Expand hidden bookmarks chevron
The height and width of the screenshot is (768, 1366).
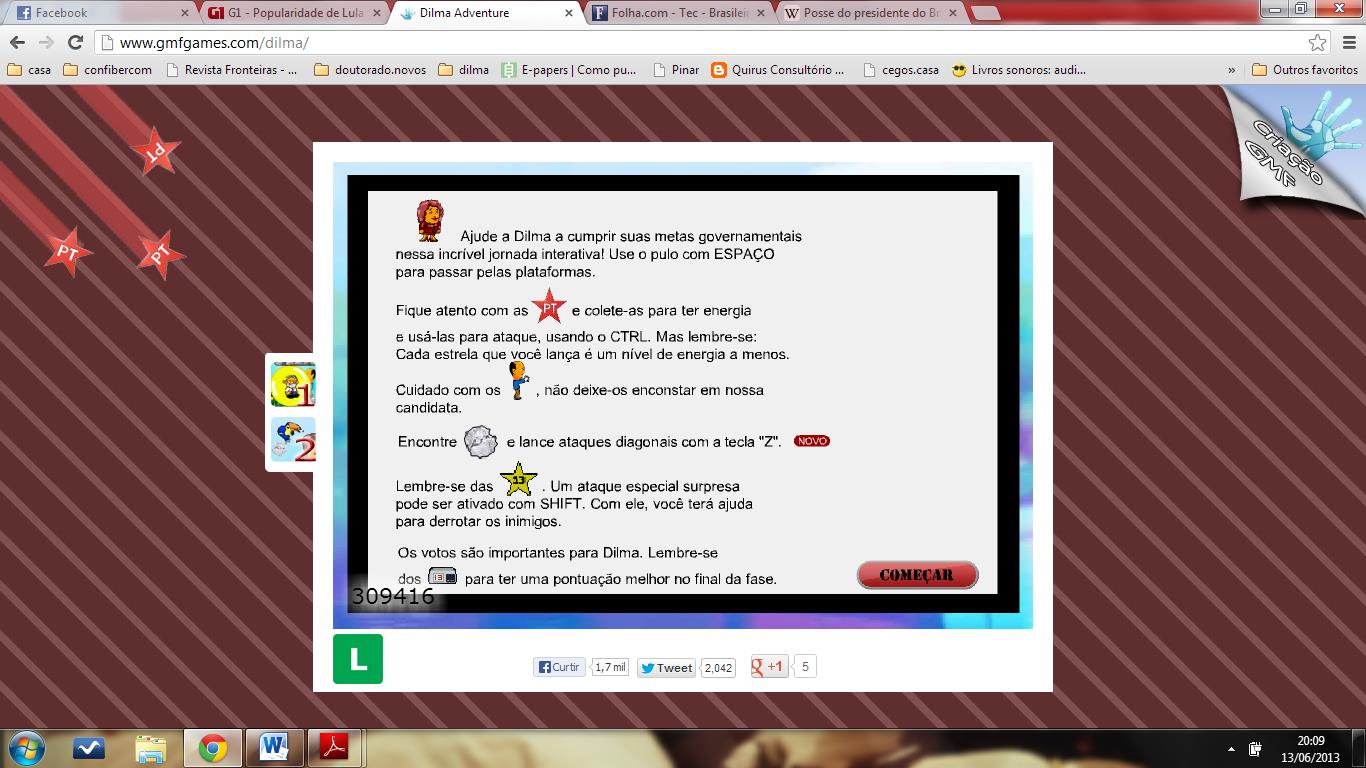pyautogui.click(x=1231, y=70)
